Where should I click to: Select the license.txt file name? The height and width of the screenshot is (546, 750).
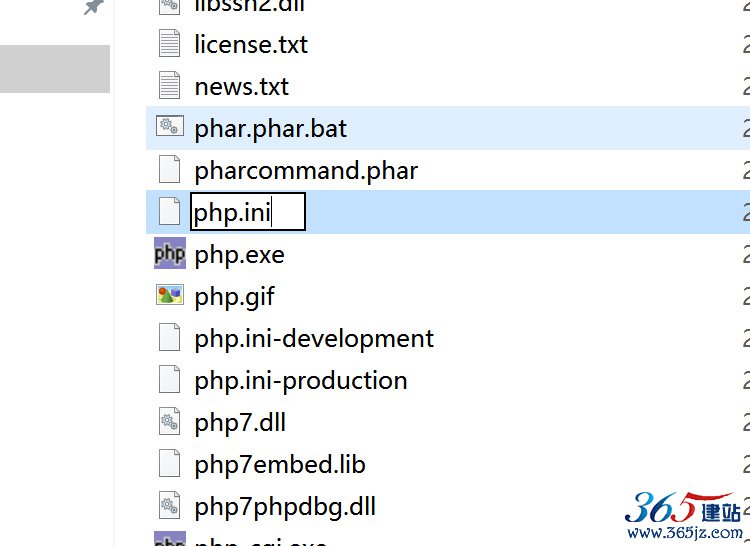click(x=251, y=44)
